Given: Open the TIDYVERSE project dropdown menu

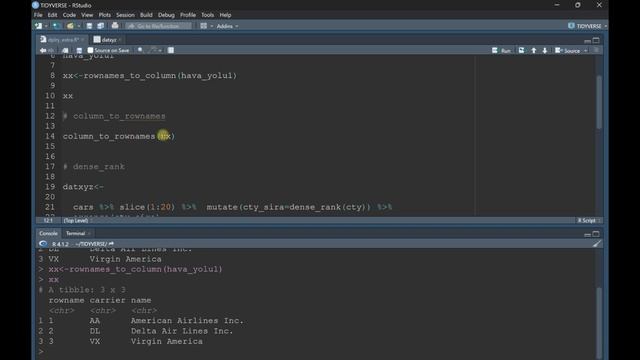Looking at the screenshot, I should click(x=587, y=26).
